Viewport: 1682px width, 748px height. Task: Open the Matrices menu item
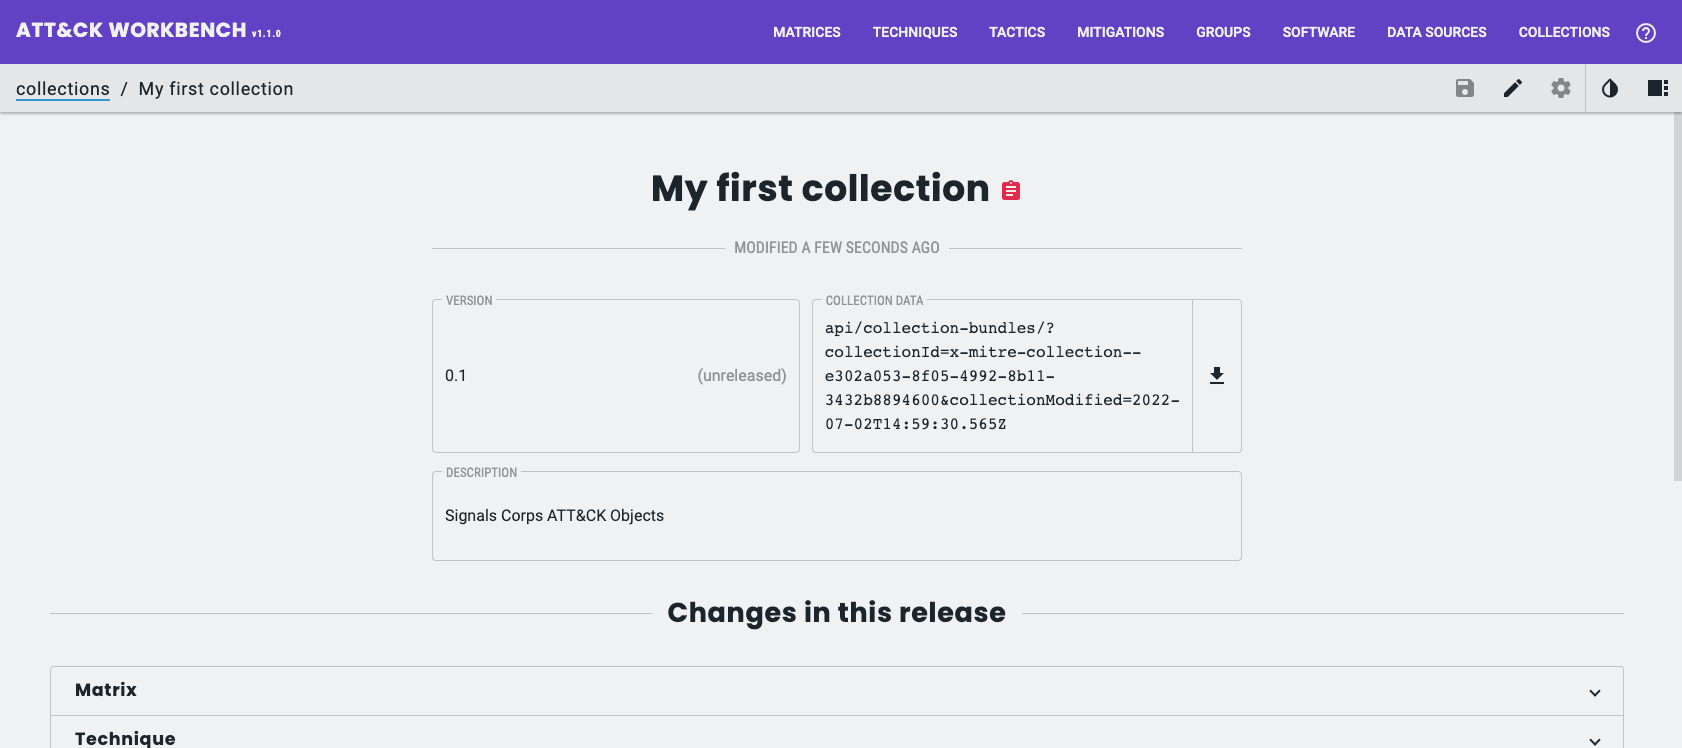[806, 32]
